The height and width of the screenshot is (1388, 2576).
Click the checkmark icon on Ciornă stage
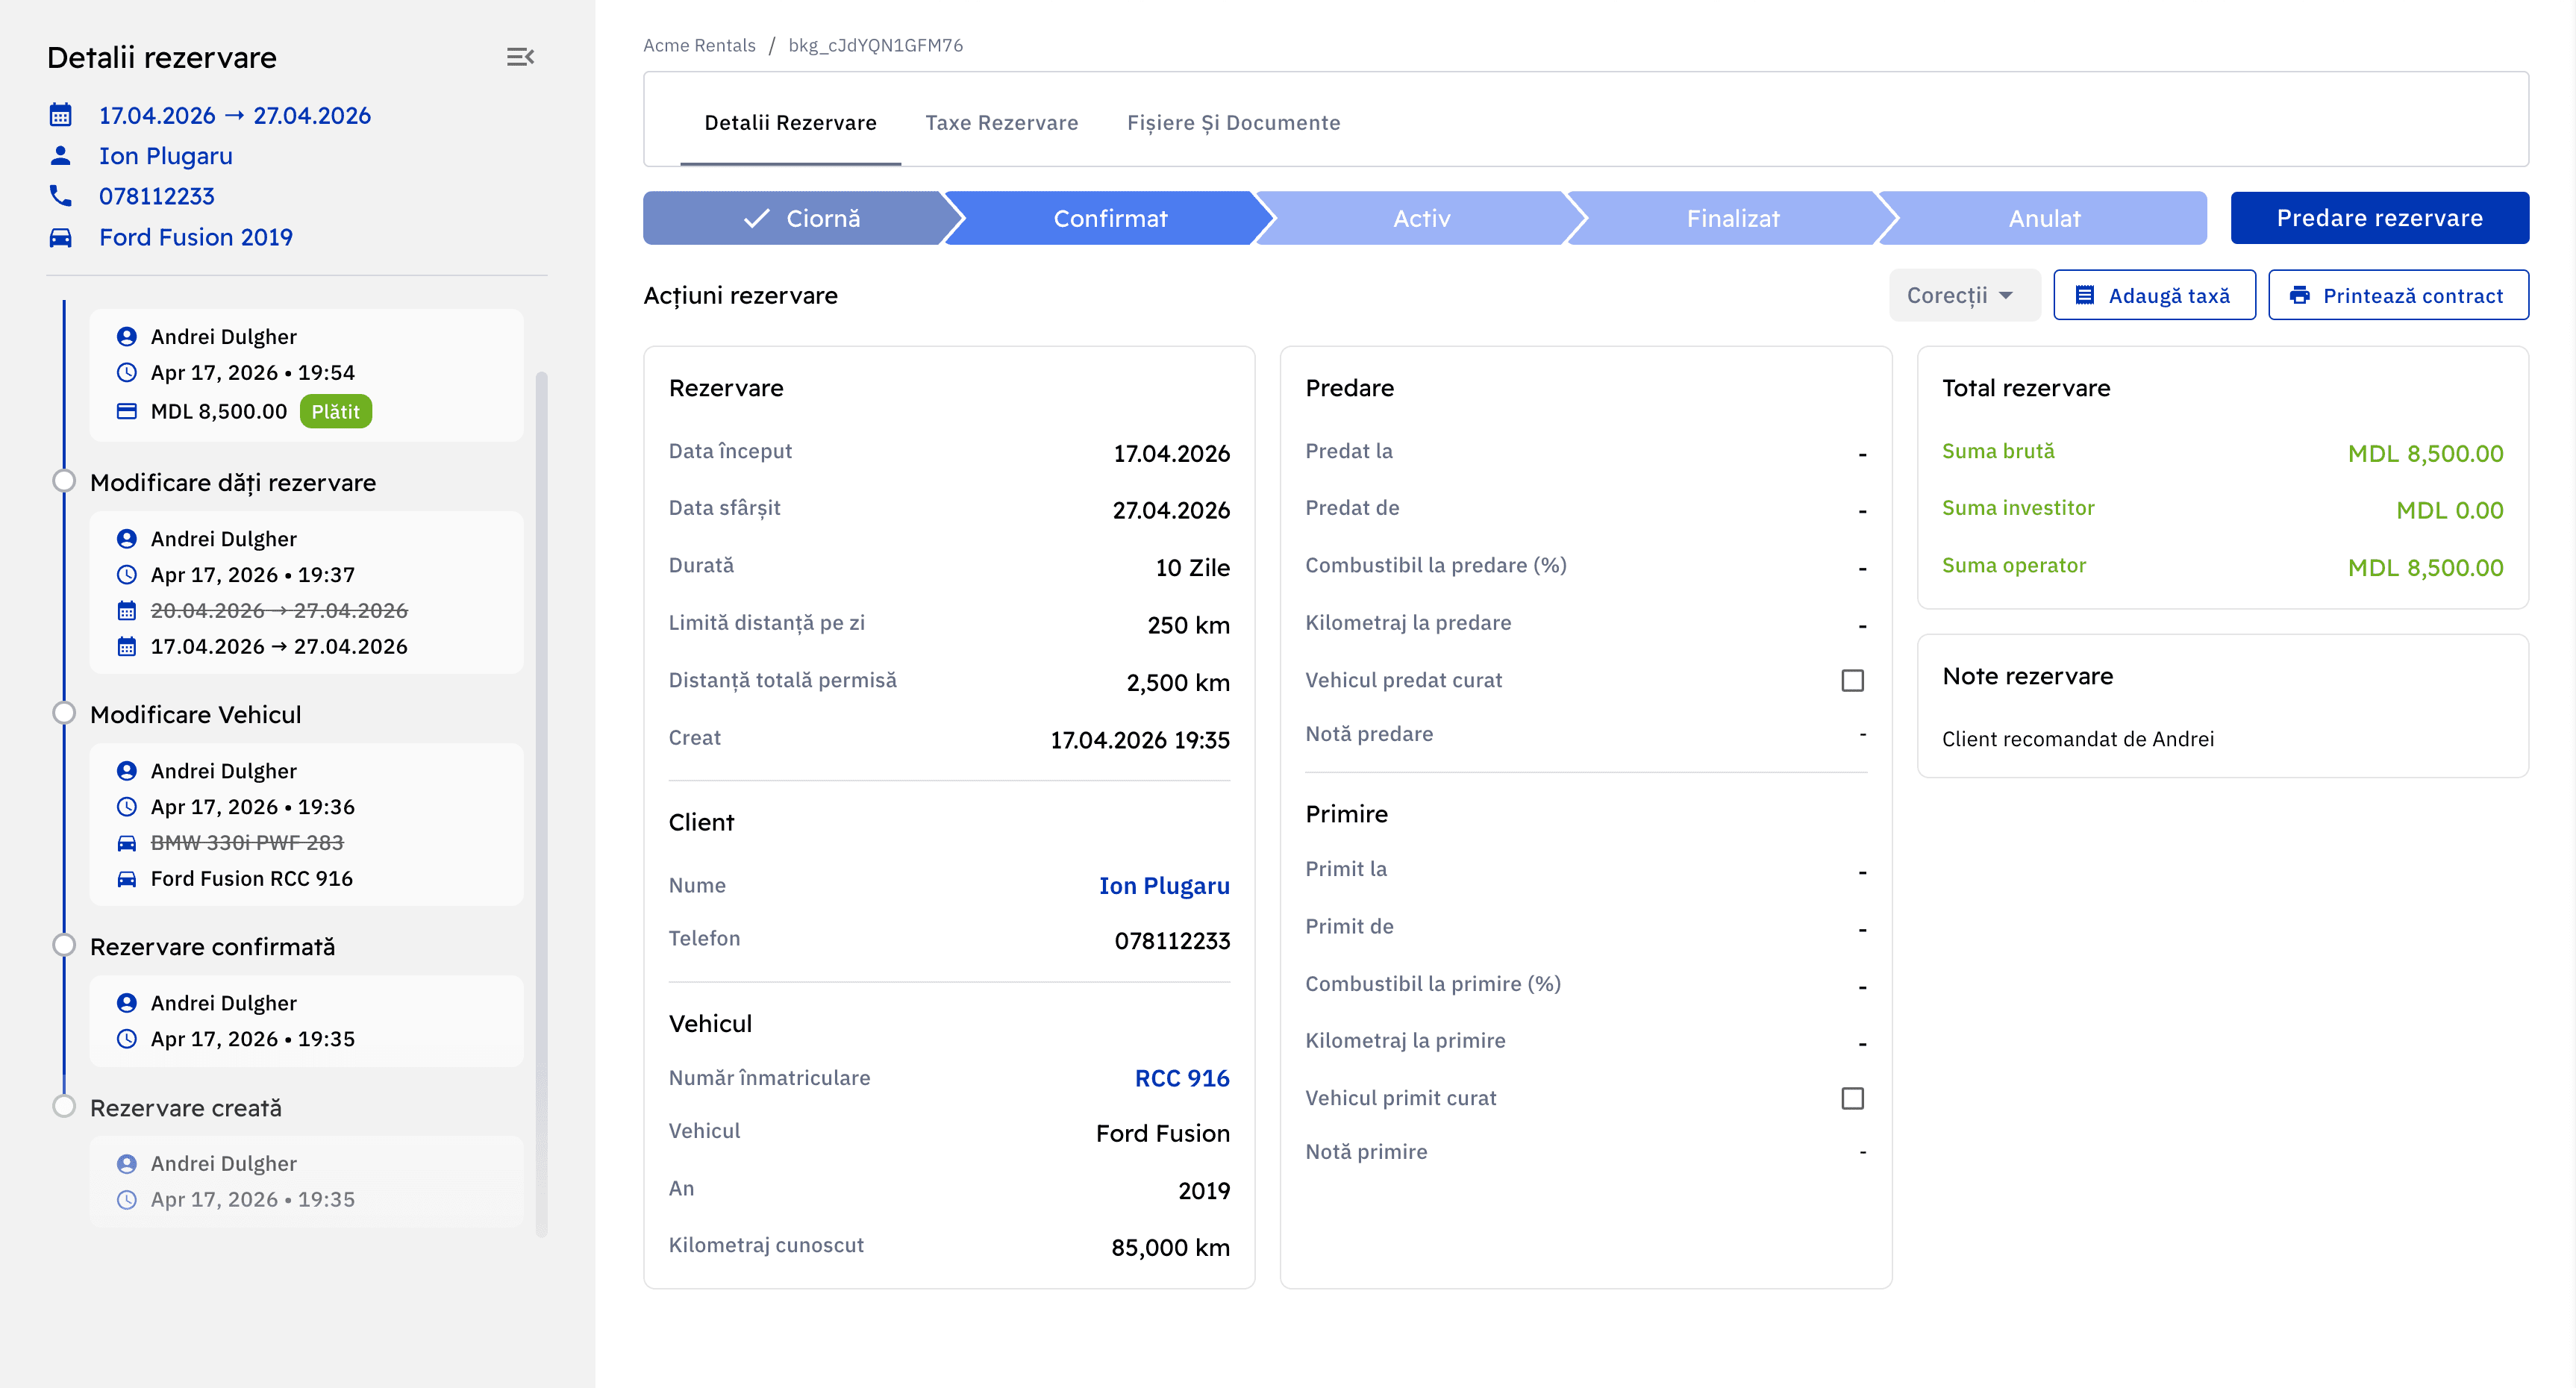pyautogui.click(x=757, y=218)
